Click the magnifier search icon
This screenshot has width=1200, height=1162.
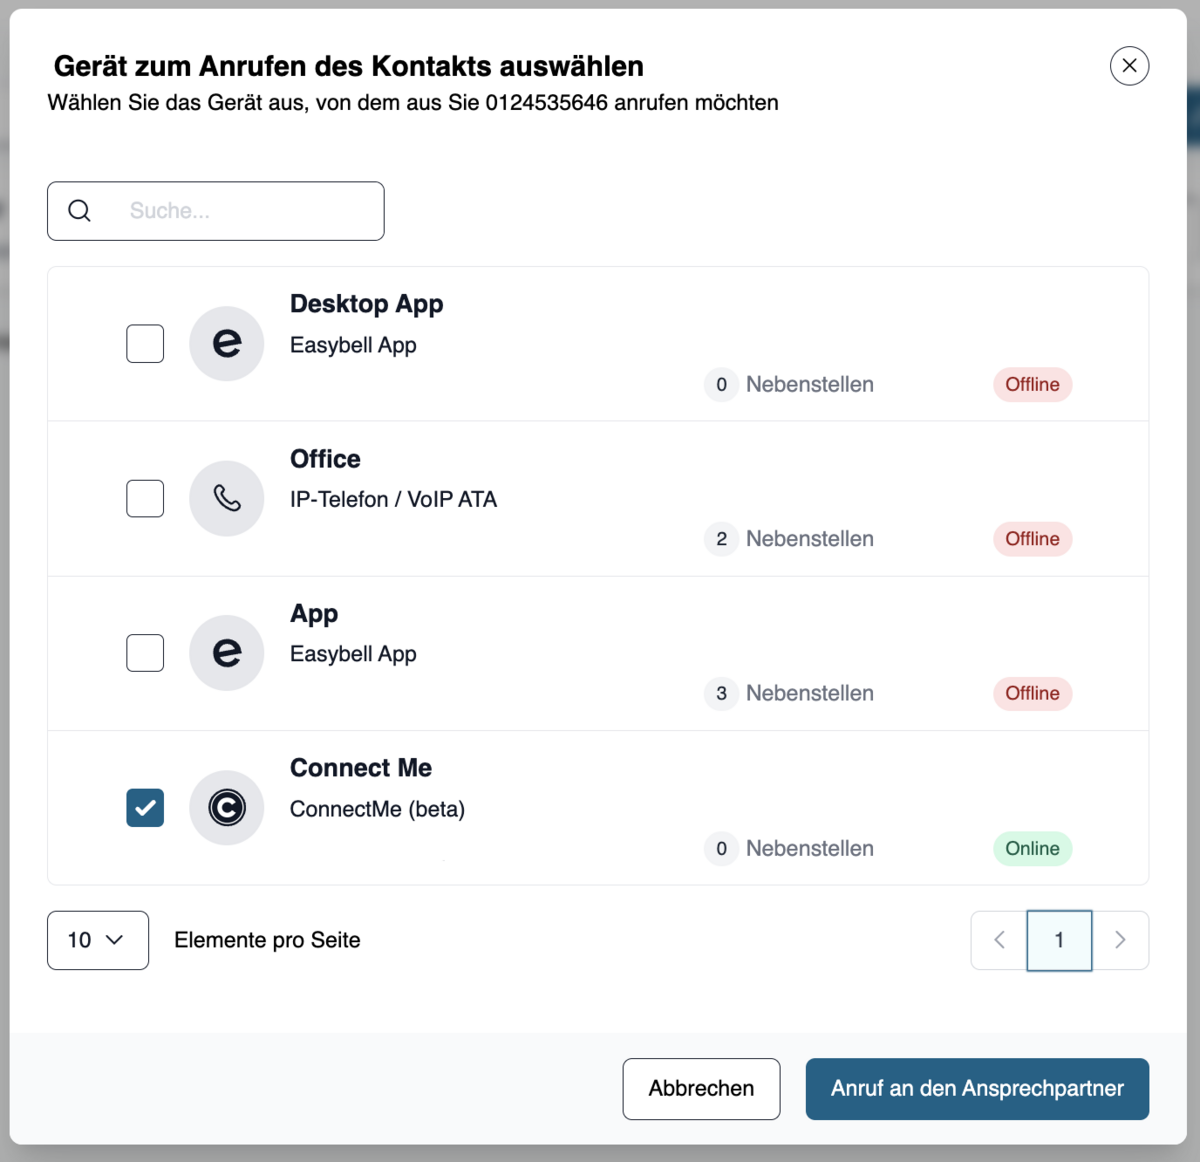point(80,211)
